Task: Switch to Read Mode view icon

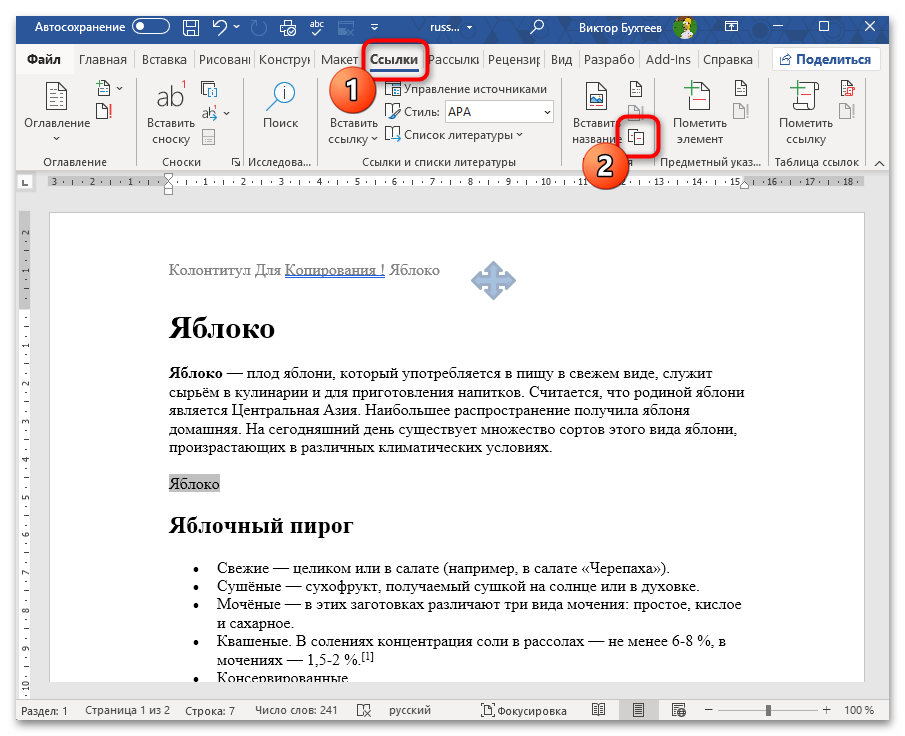Action: pyautogui.click(x=599, y=710)
